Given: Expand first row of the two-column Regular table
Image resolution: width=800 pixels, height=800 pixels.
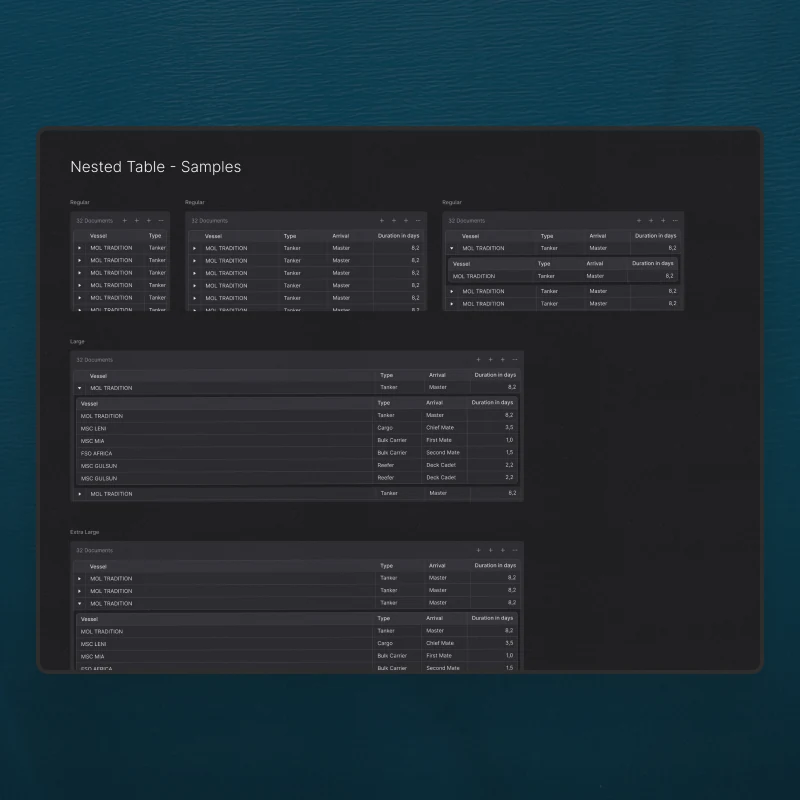Looking at the screenshot, I should (80, 248).
